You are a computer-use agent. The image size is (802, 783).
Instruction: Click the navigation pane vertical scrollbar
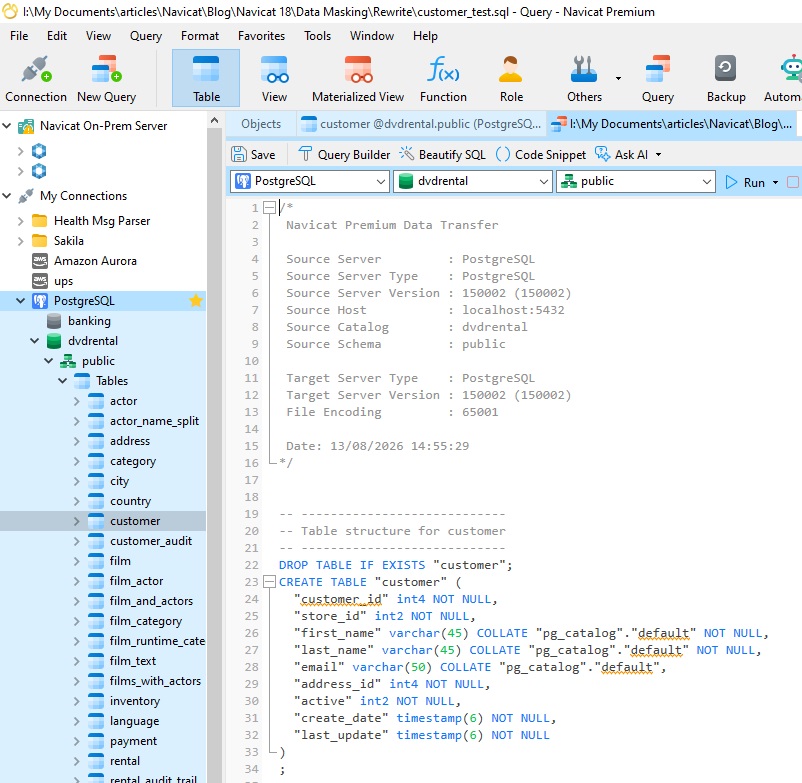point(215,455)
